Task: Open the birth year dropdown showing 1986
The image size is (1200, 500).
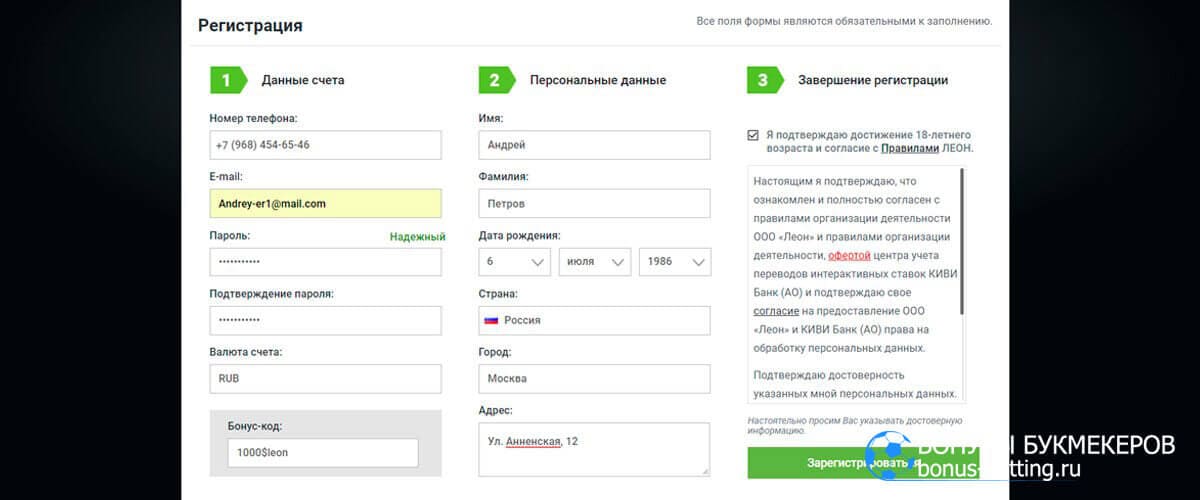Action: pyautogui.click(x=675, y=262)
